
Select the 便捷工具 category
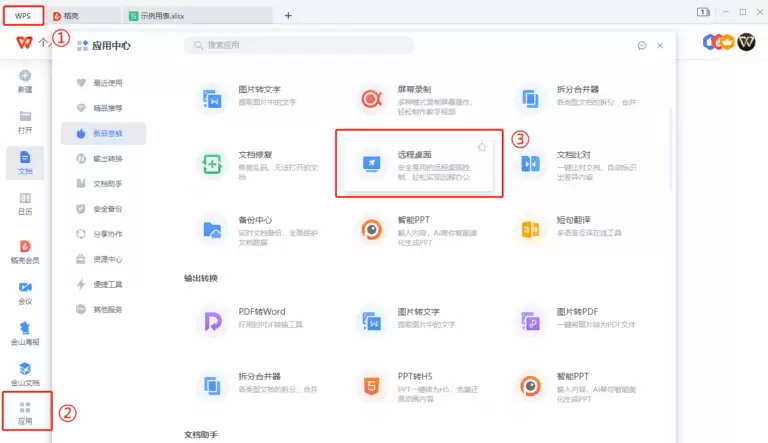click(x=100, y=284)
